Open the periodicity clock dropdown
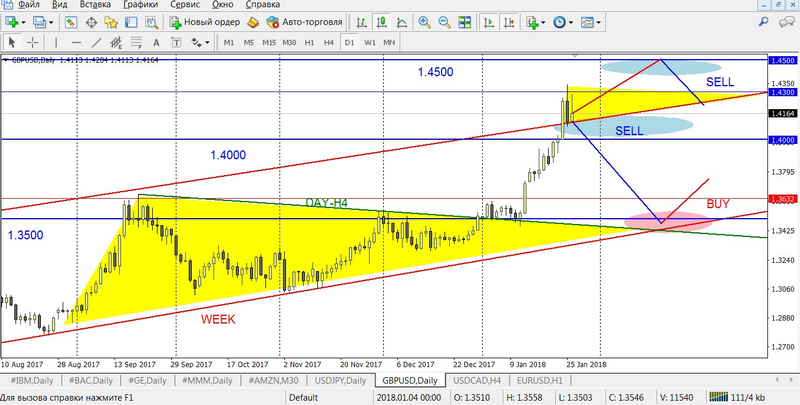 point(566,22)
